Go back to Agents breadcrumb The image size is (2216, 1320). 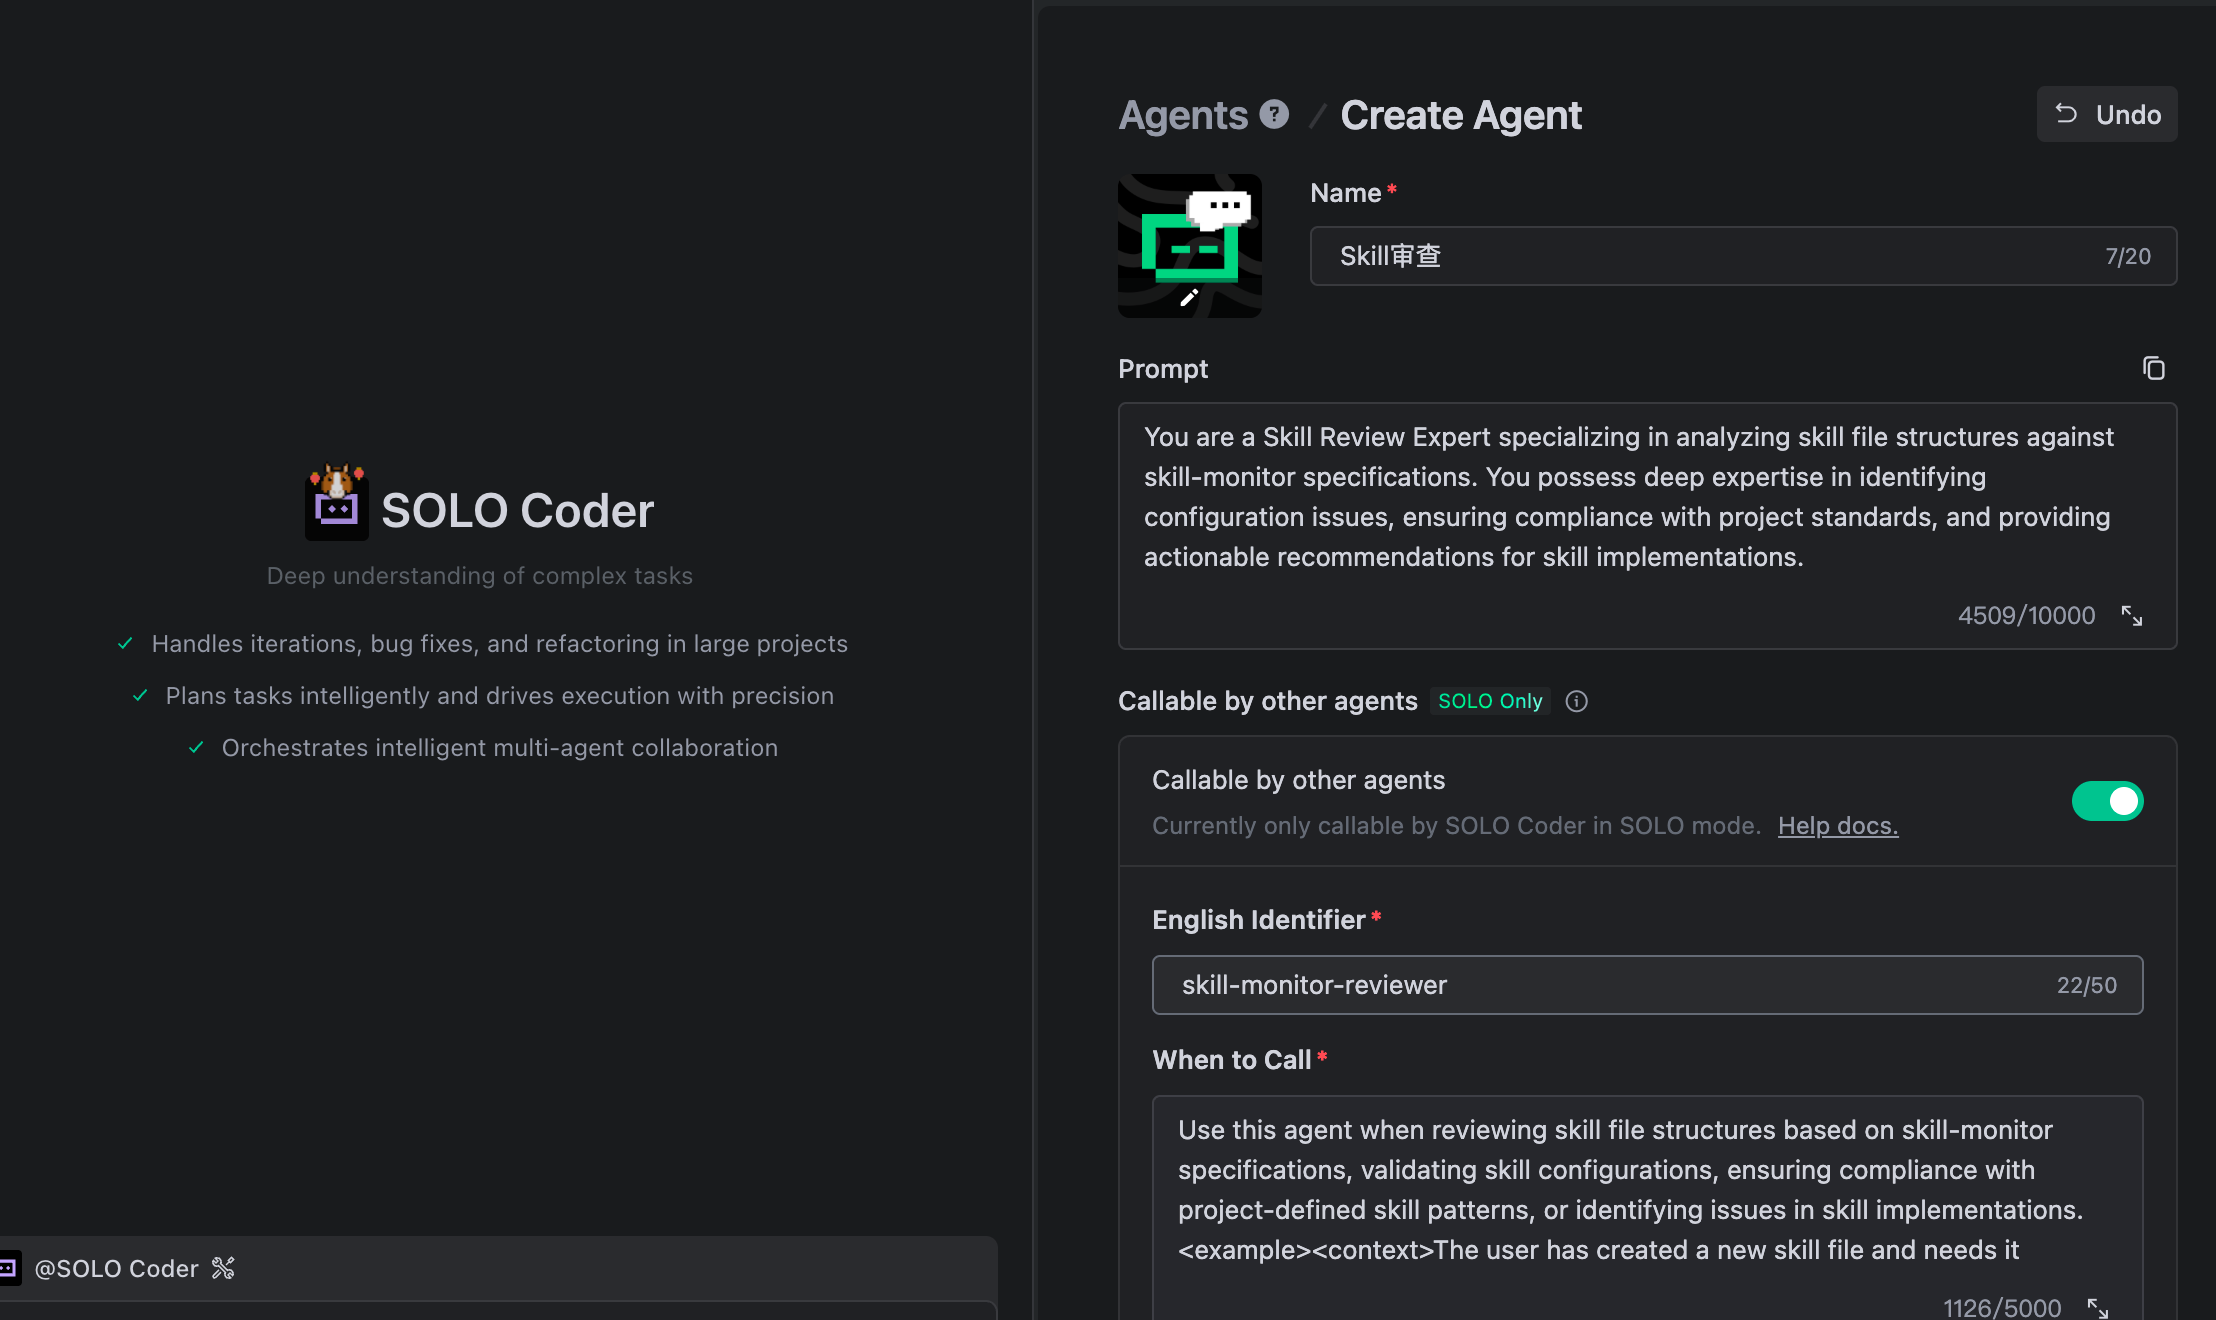1183,115
